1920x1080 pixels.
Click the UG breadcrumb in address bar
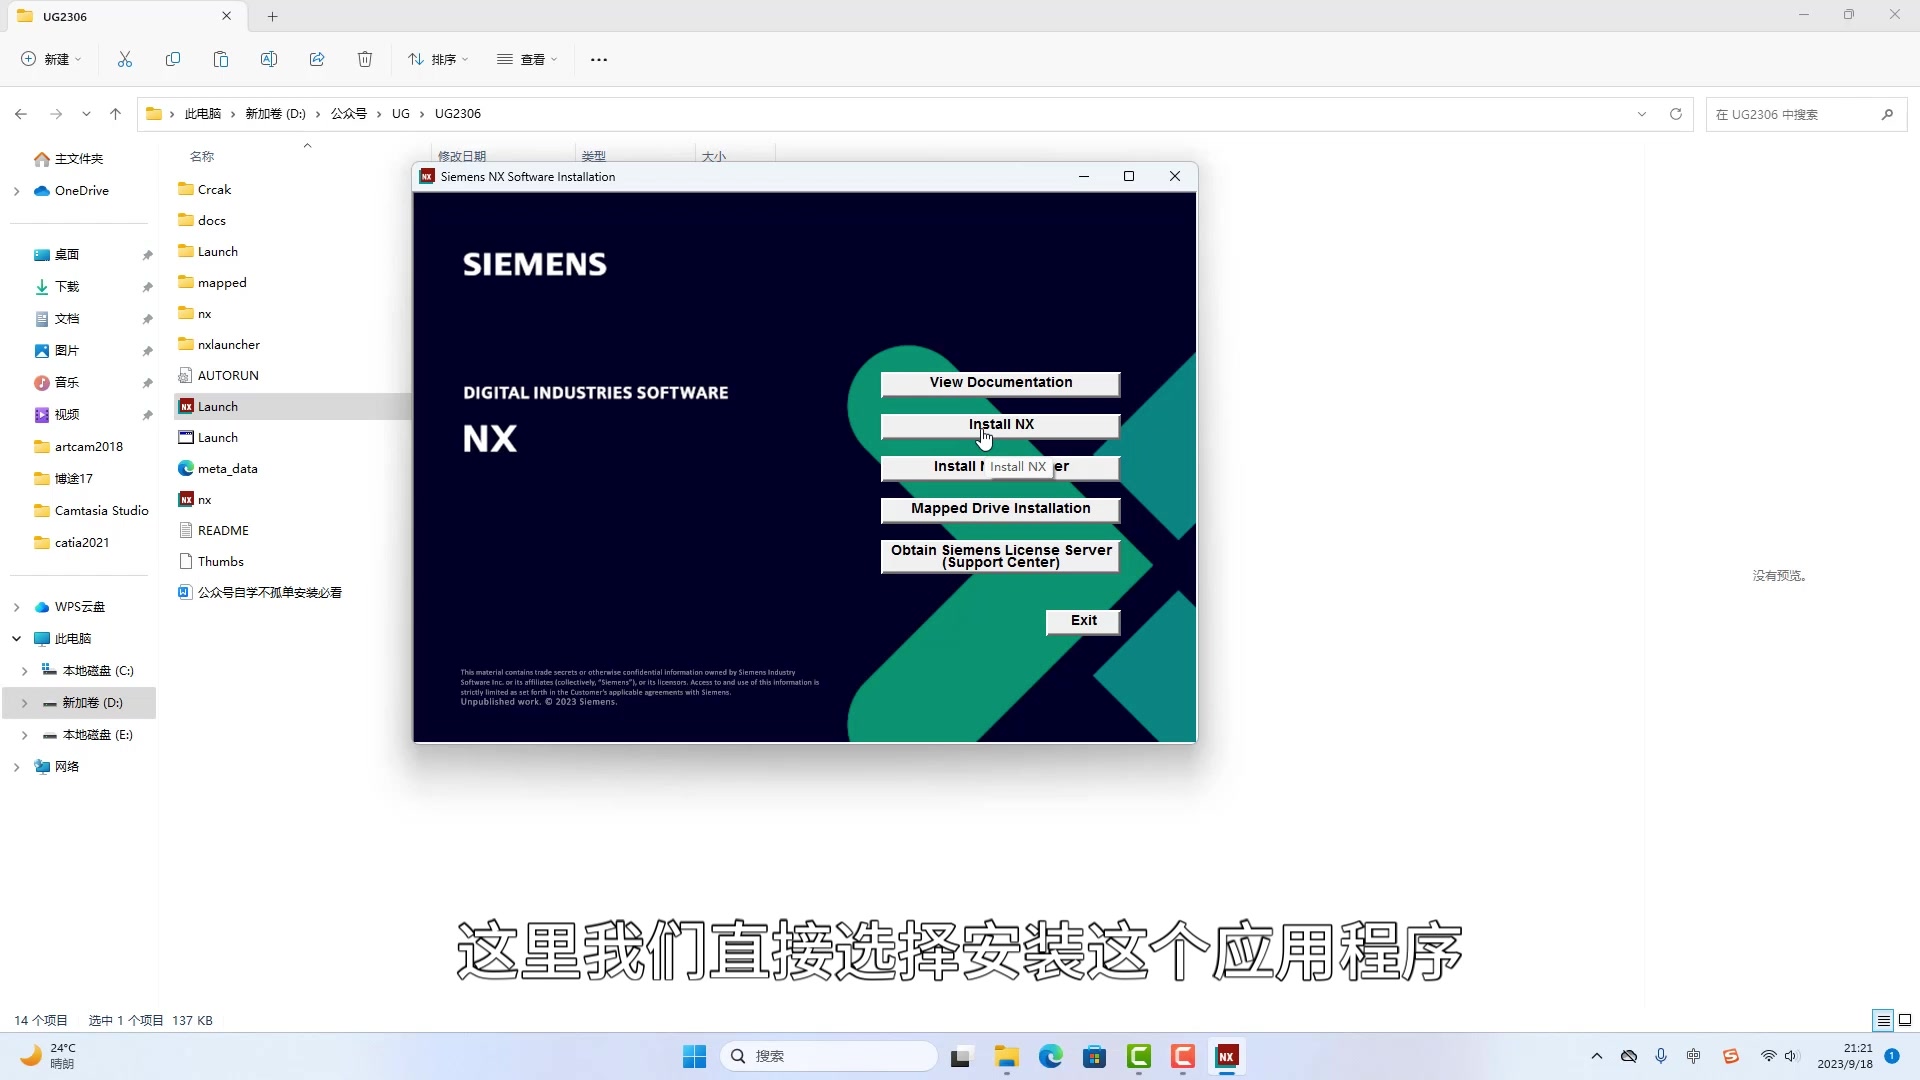pyautogui.click(x=401, y=114)
